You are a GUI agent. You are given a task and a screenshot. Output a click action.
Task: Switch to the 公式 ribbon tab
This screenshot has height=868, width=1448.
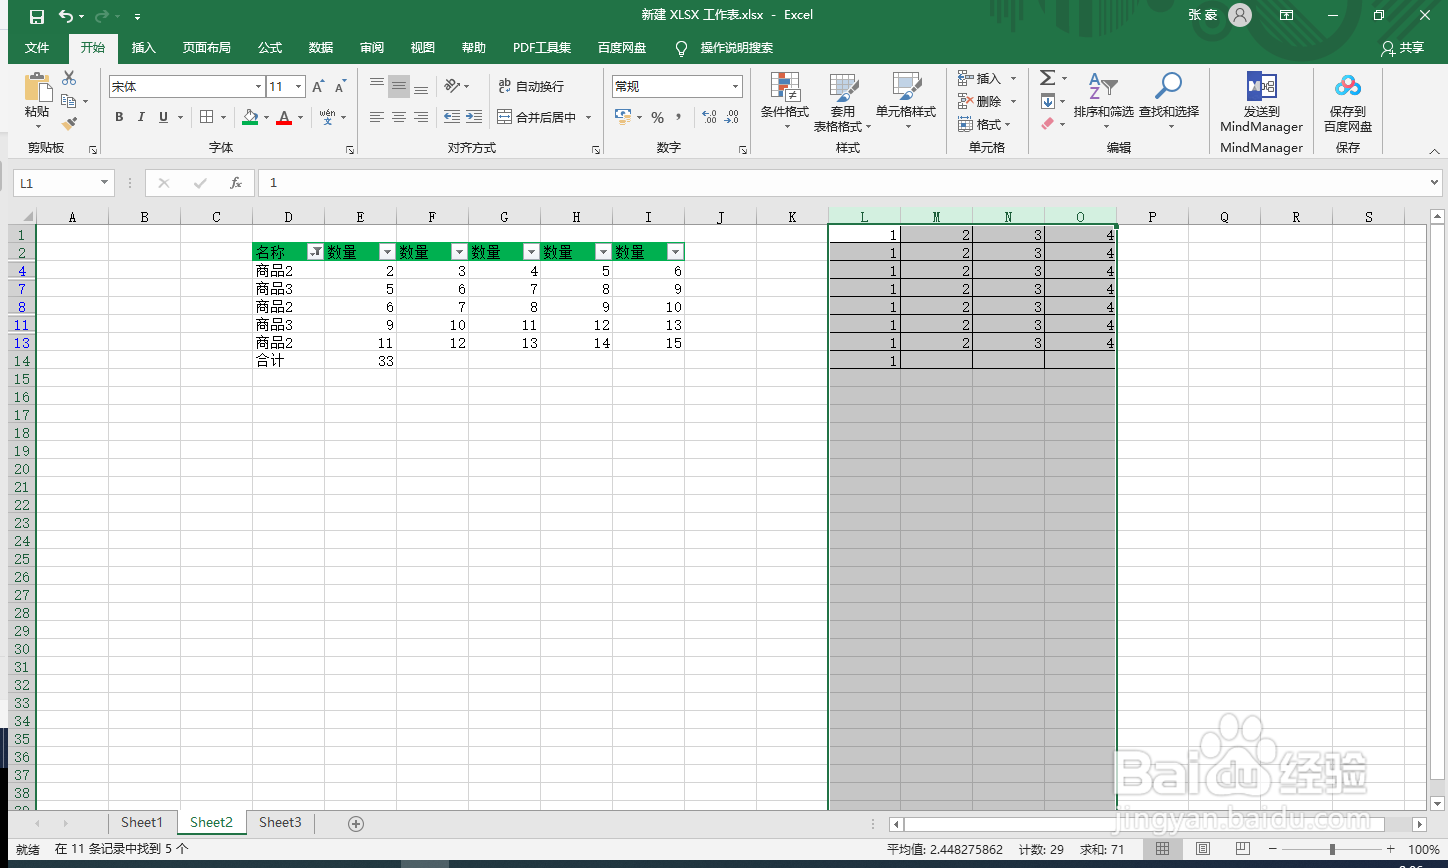click(x=270, y=48)
